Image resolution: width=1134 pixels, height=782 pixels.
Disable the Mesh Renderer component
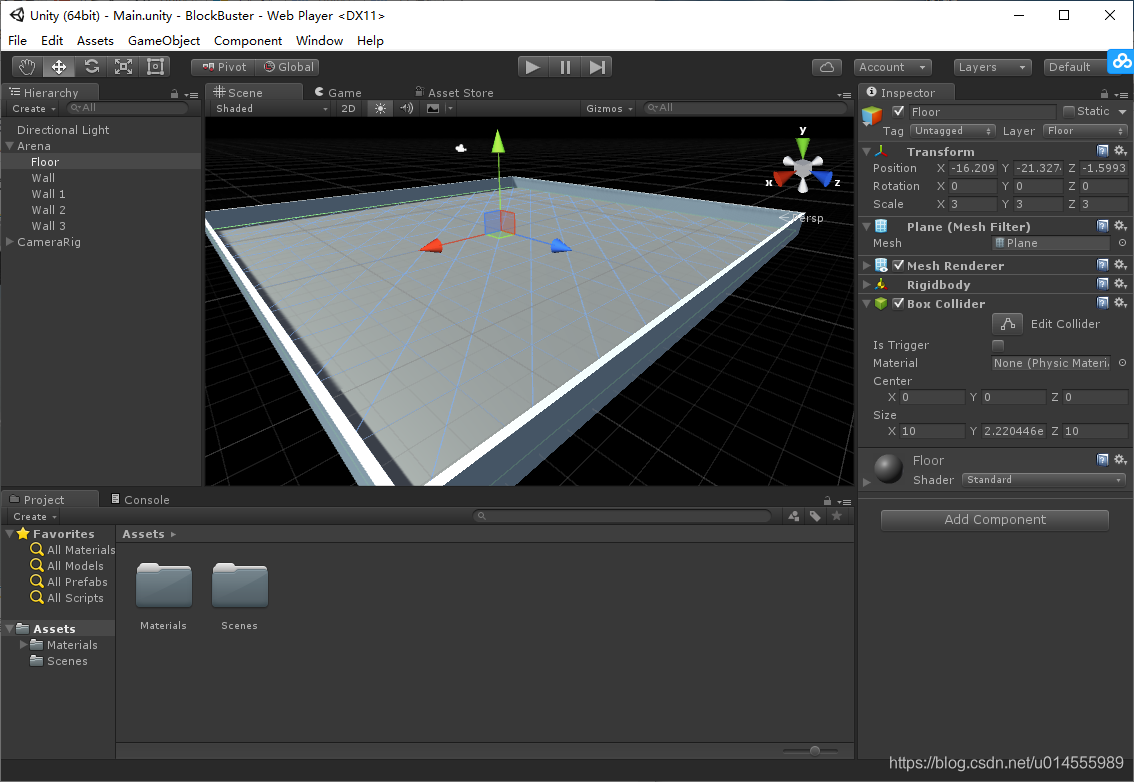point(896,264)
